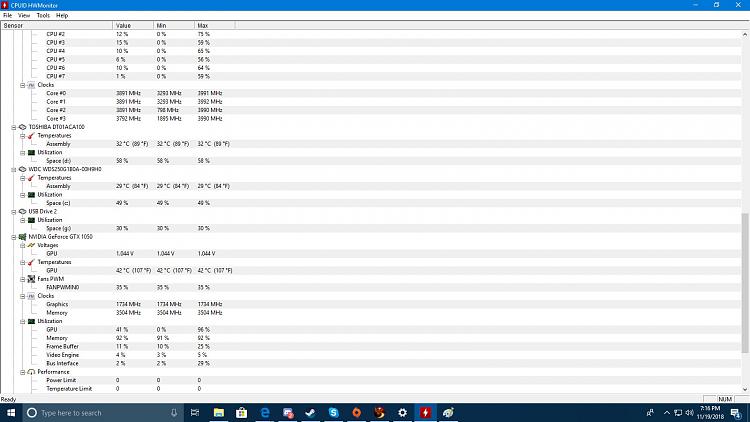Click the Voltages lightning icon under NVIDIA

click(31, 245)
